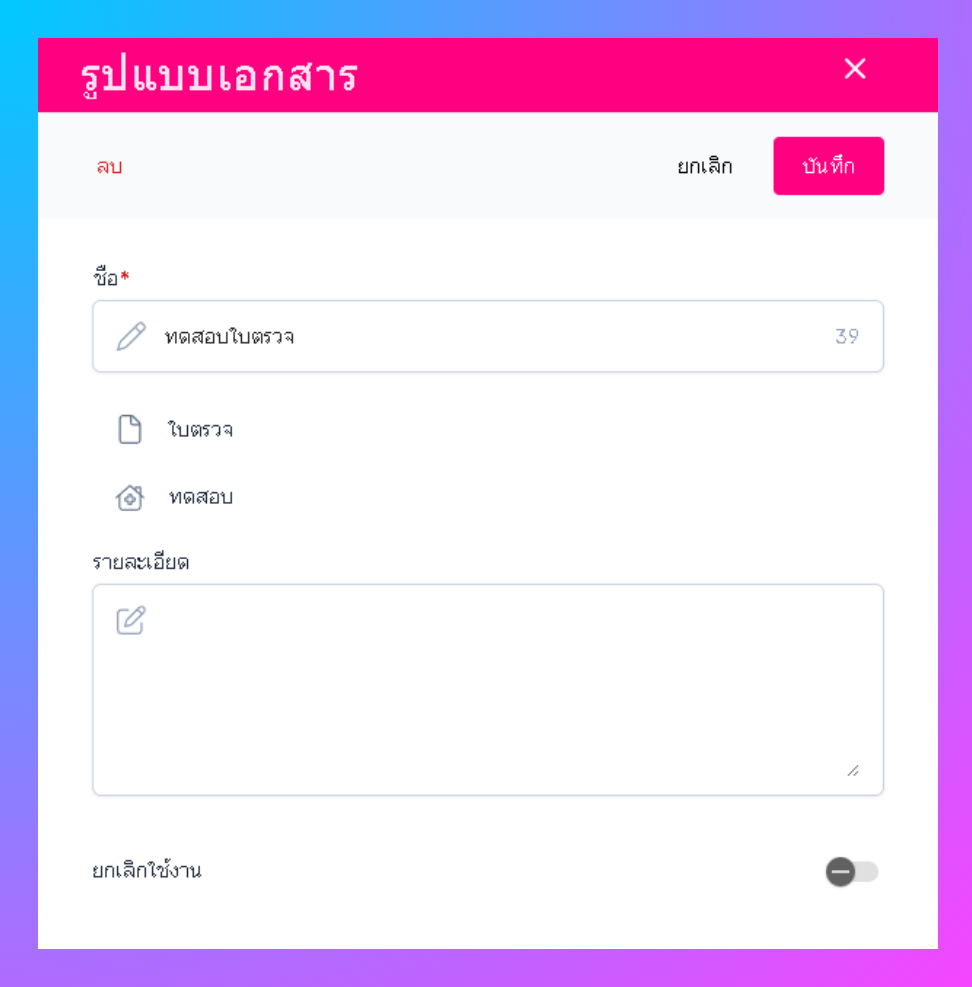The image size is (972, 987).
Task: Click the red ลบ delete link
Action: (x=109, y=167)
